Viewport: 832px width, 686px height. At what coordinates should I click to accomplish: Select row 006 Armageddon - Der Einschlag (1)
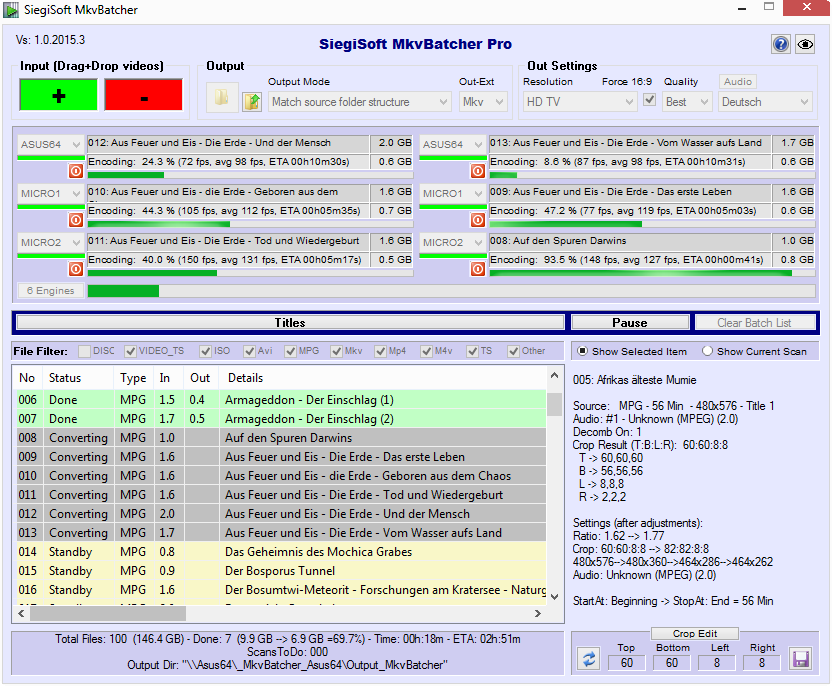(x=281, y=400)
